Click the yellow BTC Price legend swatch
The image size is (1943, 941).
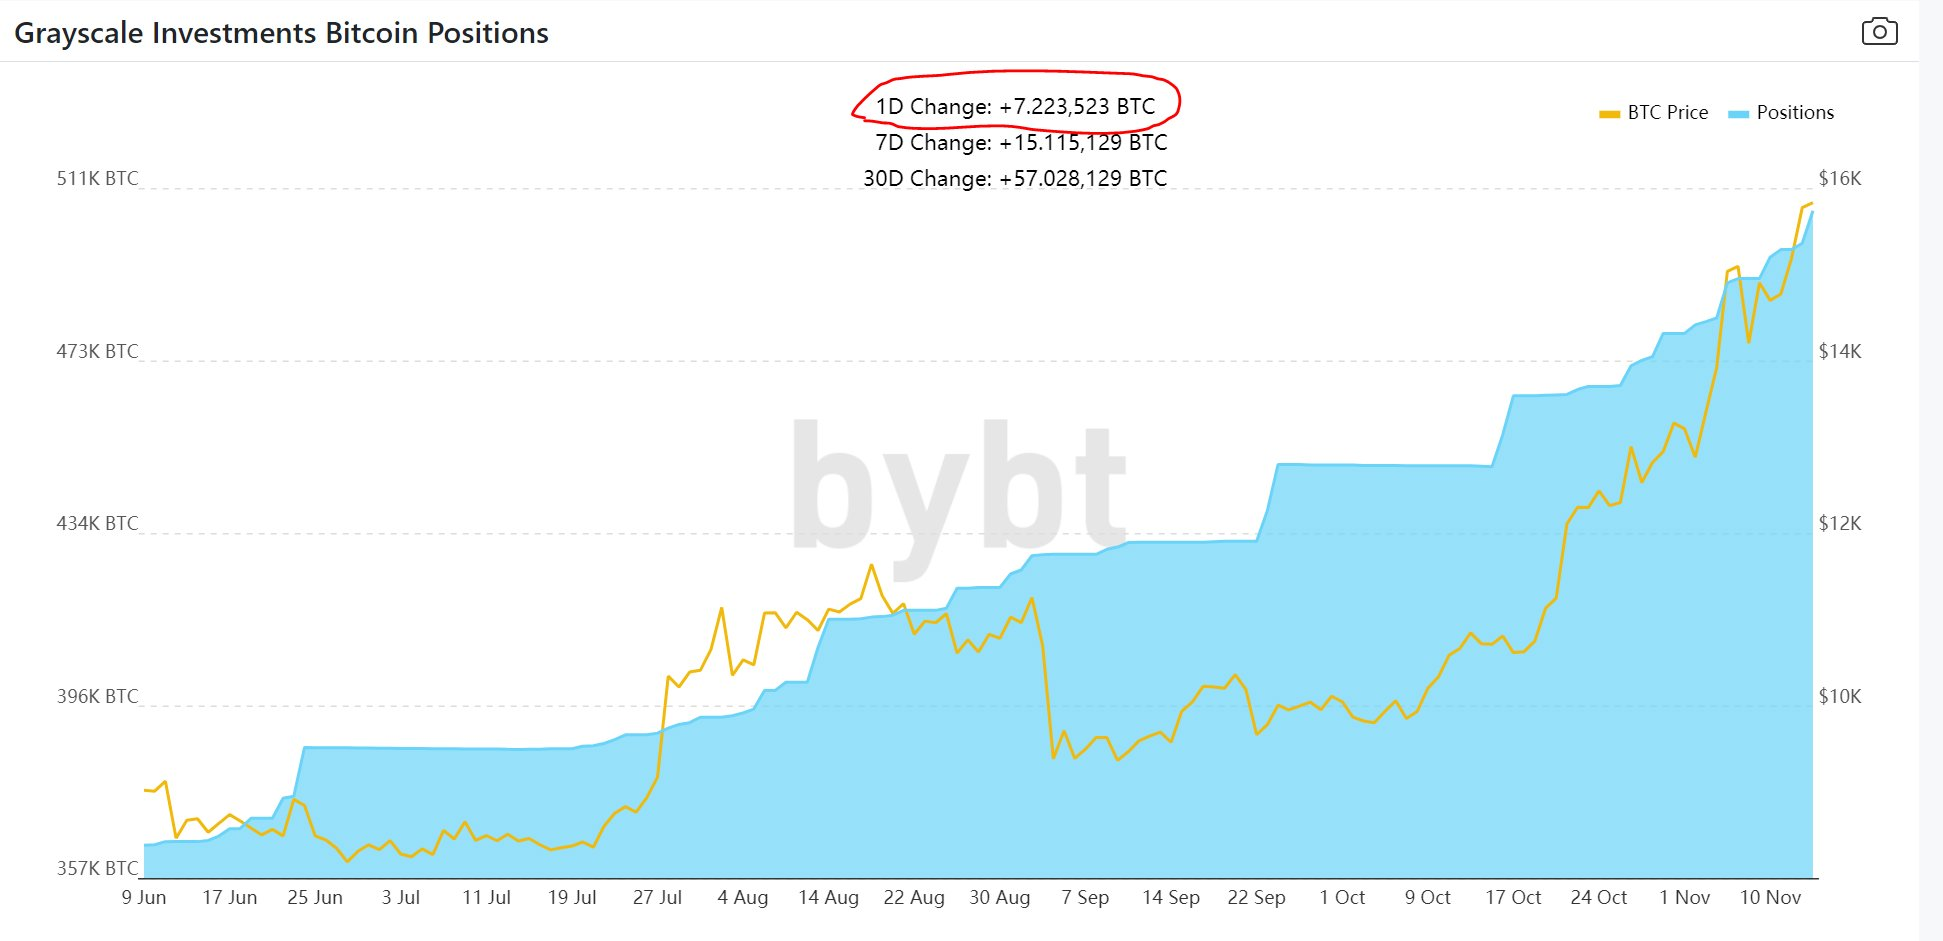coord(1609,114)
